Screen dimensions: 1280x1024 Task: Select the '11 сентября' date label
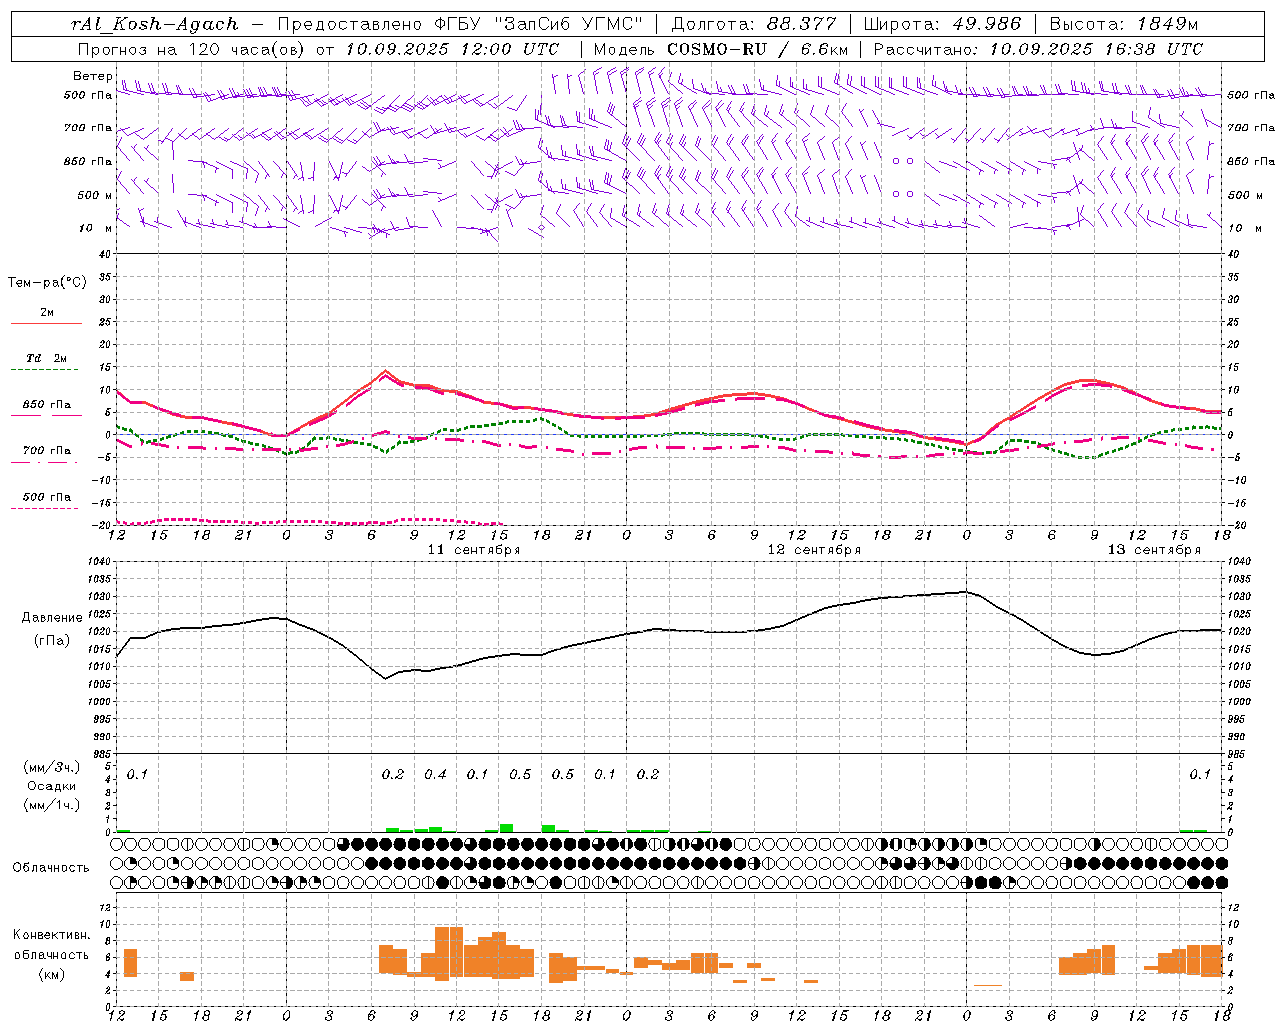(x=474, y=550)
